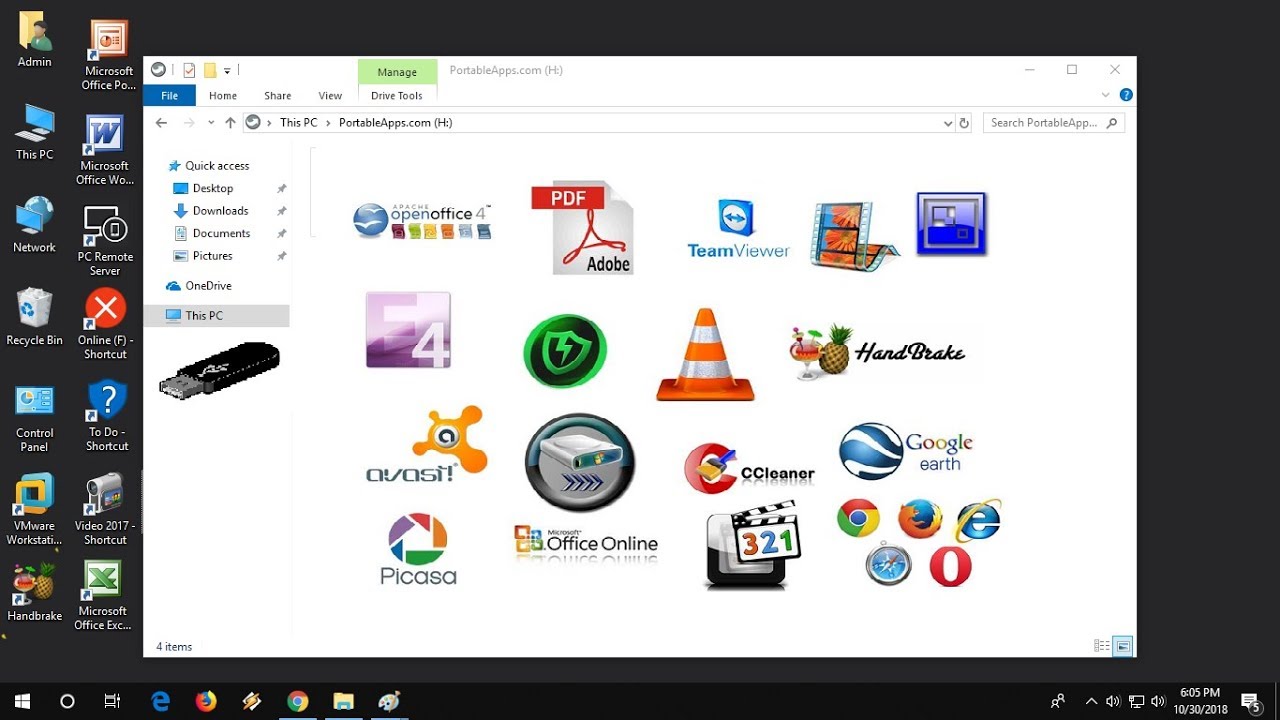Image resolution: width=1280 pixels, height=720 pixels.
Task: Expand the chevron after This PC in breadcrumb
Action: (328, 123)
